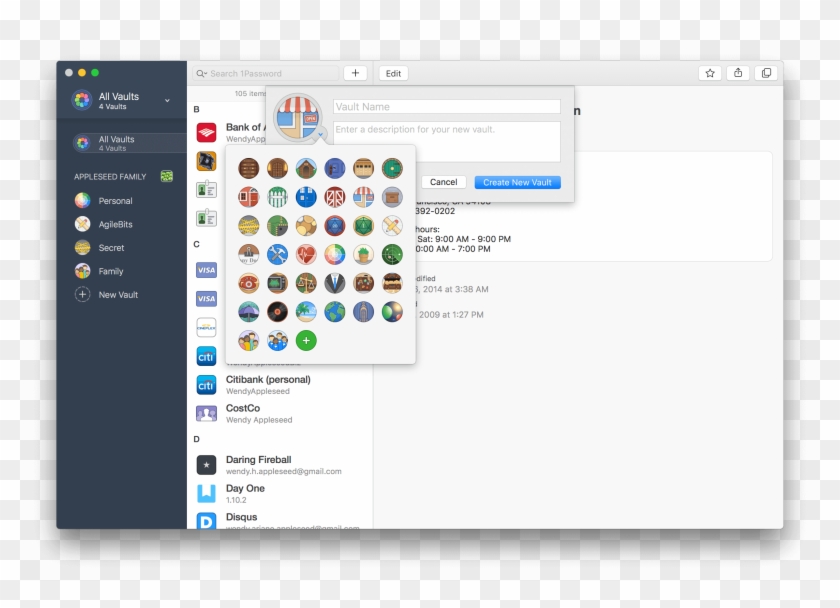Image resolution: width=840 pixels, height=608 pixels.
Task: Select the scales of justice vault icon
Action: pyautogui.click(x=306, y=283)
